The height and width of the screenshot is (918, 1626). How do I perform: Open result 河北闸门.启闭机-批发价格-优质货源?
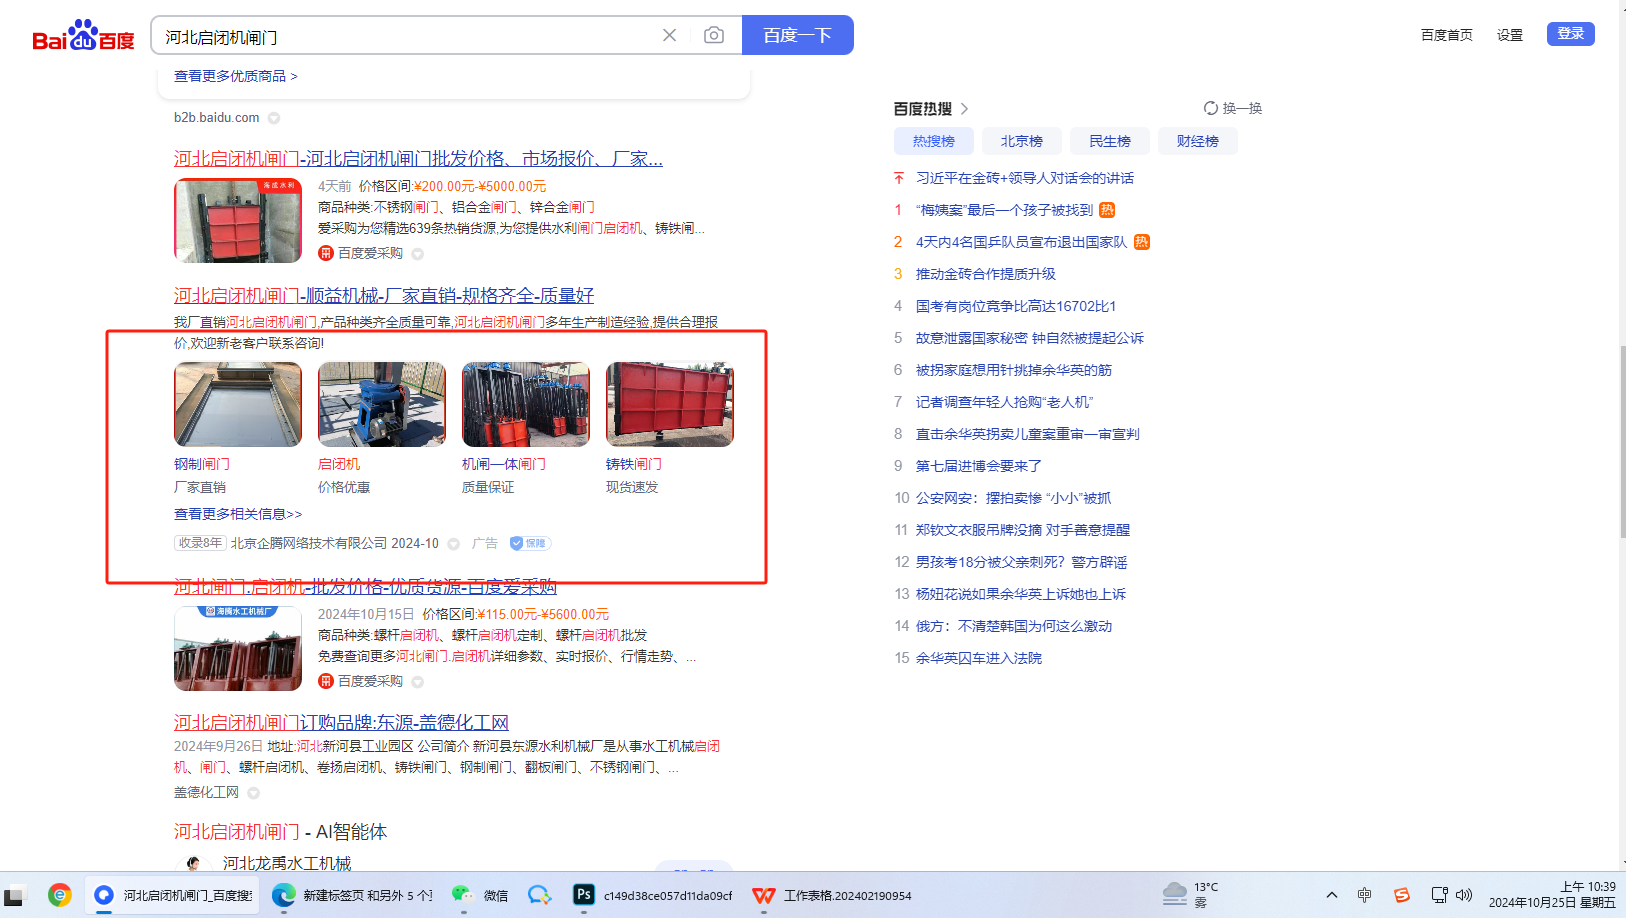tap(365, 586)
